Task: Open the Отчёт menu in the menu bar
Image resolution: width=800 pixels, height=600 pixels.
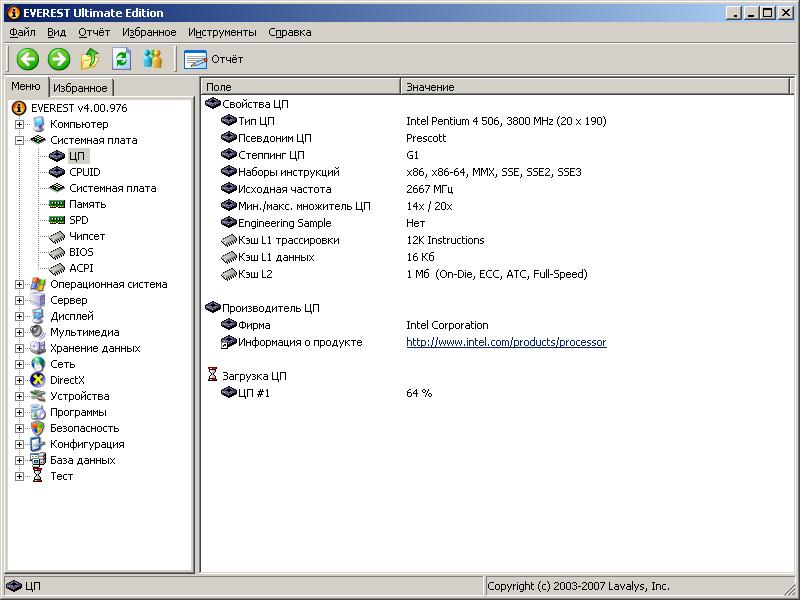Action: click(x=94, y=32)
